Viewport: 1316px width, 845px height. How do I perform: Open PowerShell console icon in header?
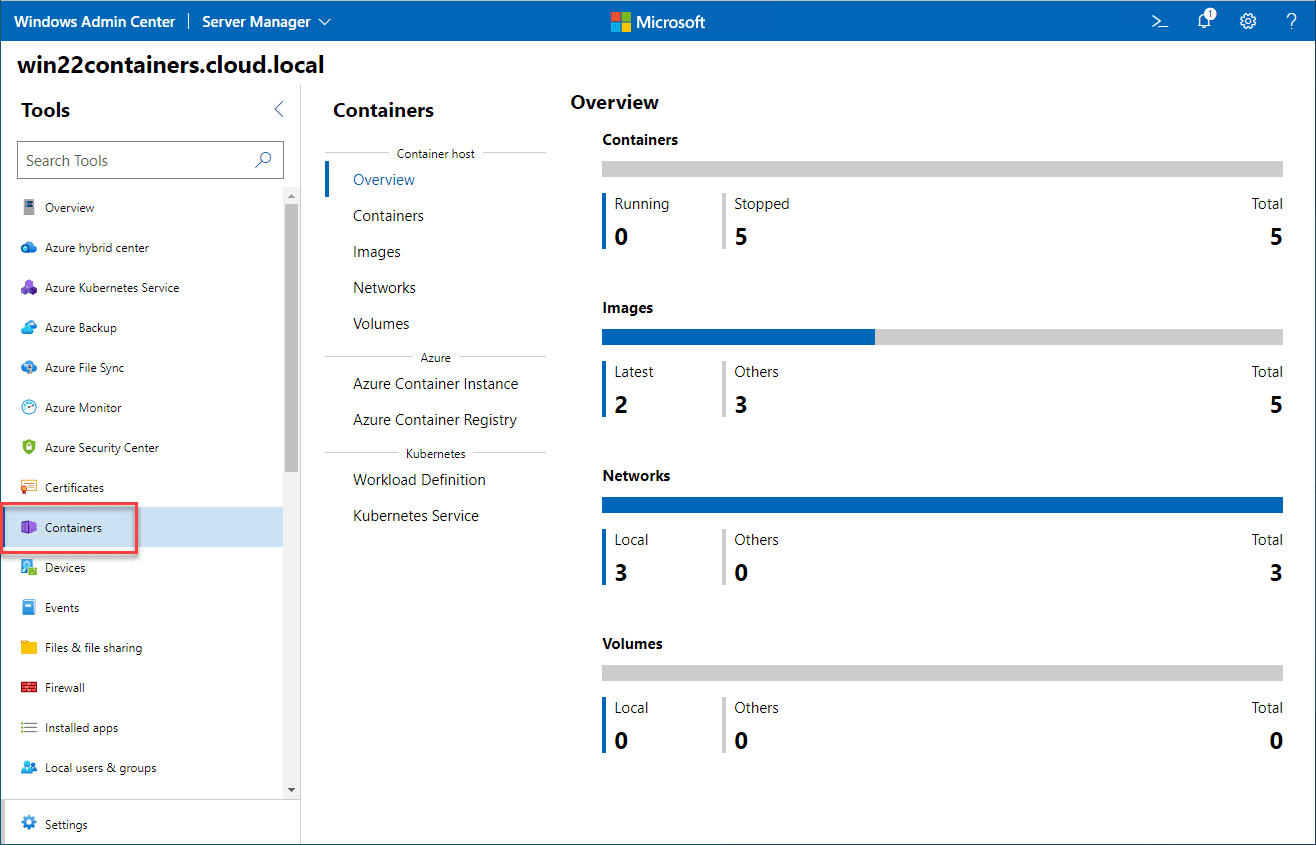click(1160, 21)
